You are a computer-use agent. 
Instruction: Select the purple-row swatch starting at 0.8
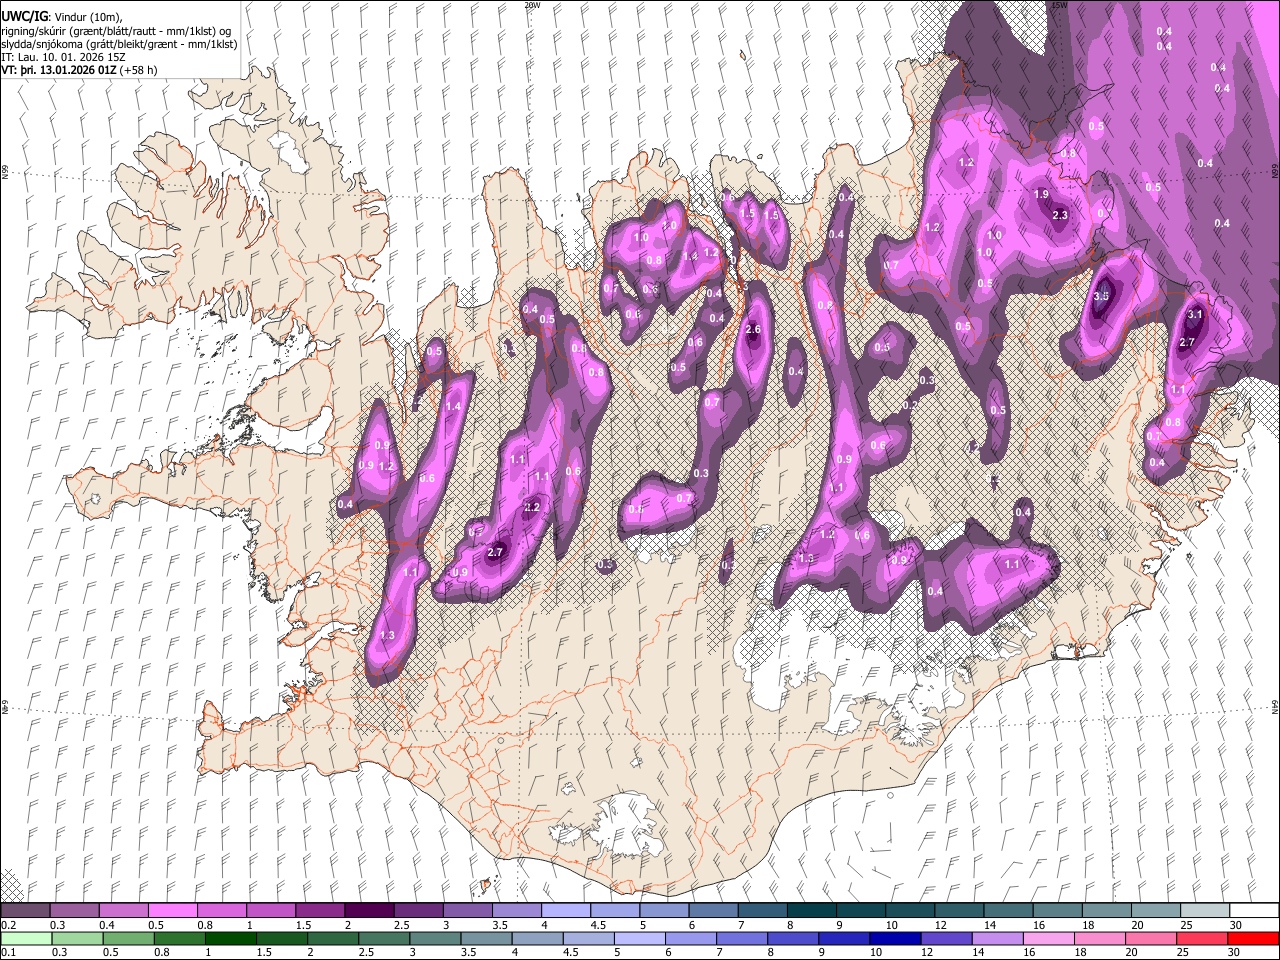(x=222, y=911)
